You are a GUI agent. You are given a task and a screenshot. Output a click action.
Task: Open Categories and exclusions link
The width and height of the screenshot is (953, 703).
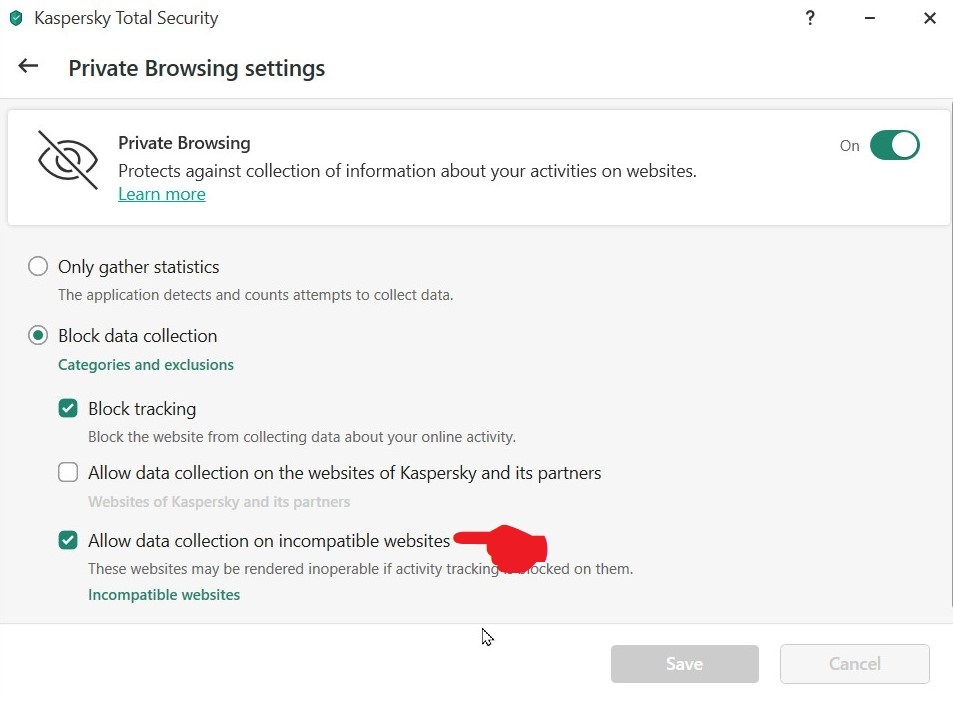pos(146,365)
